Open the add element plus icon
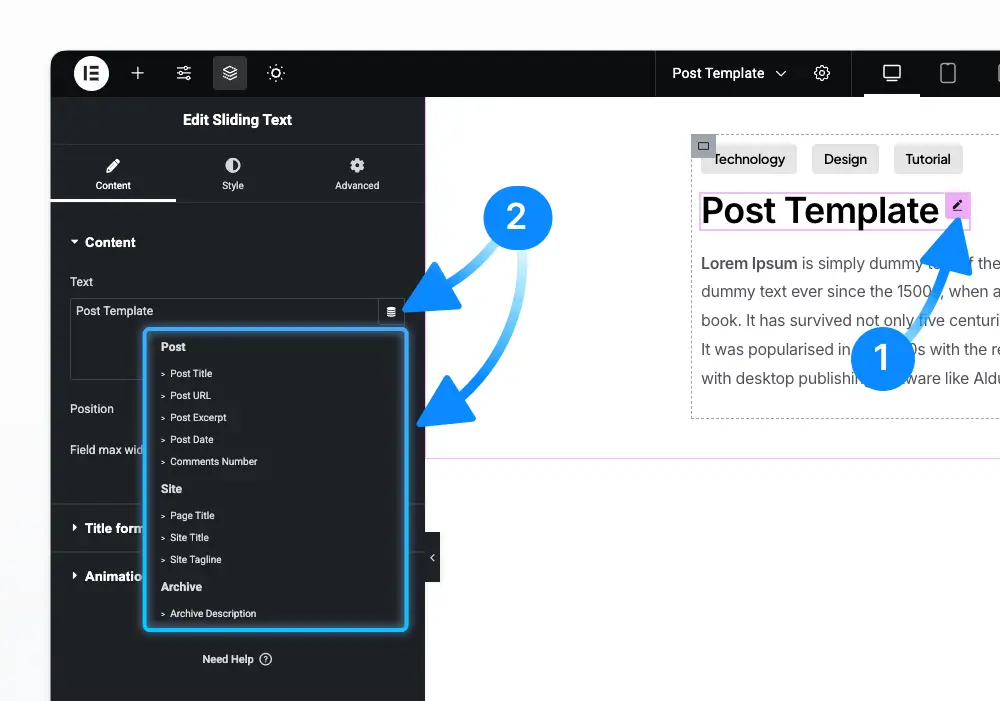The width and height of the screenshot is (1000, 701). coord(137,73)
